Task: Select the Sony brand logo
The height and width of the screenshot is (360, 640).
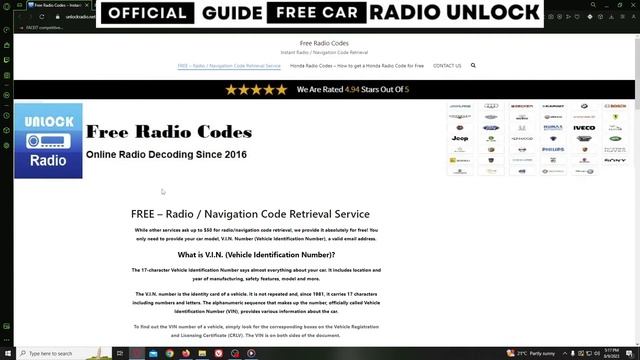Action: click(615, 160)
